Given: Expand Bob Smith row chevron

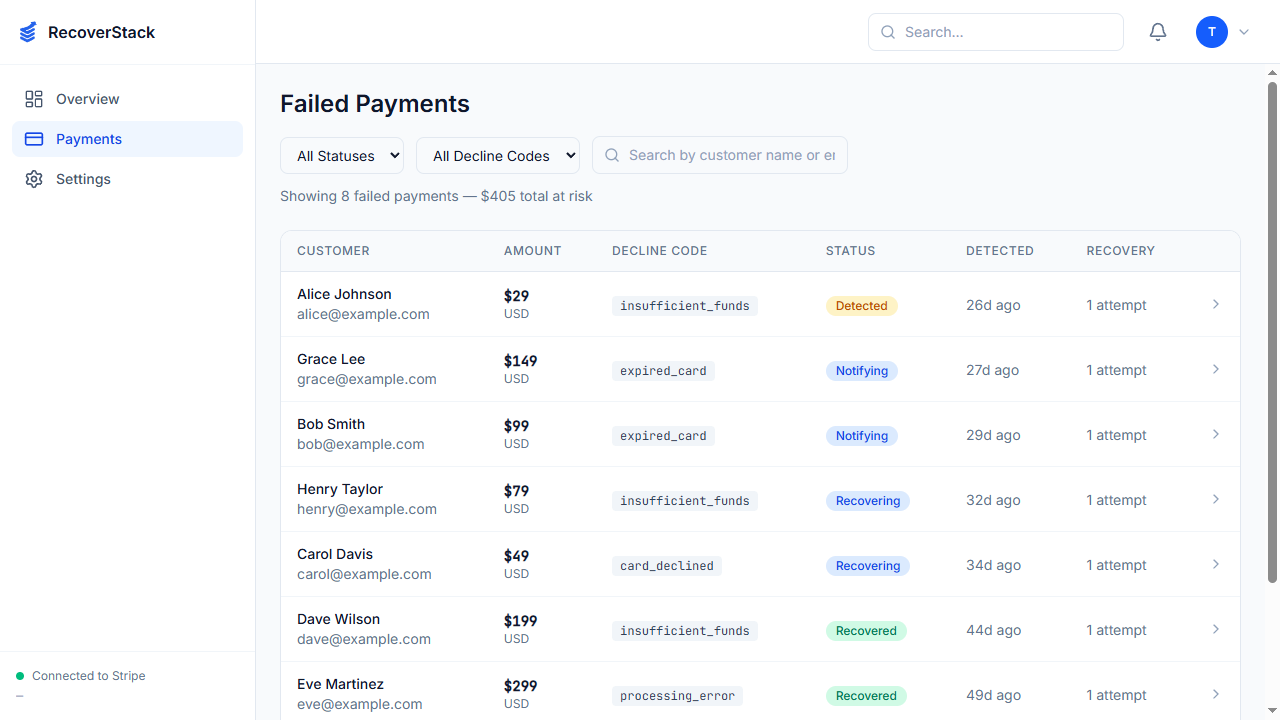Looking at the screenshot, I should pyautogui.click(x=1216, y=434).
